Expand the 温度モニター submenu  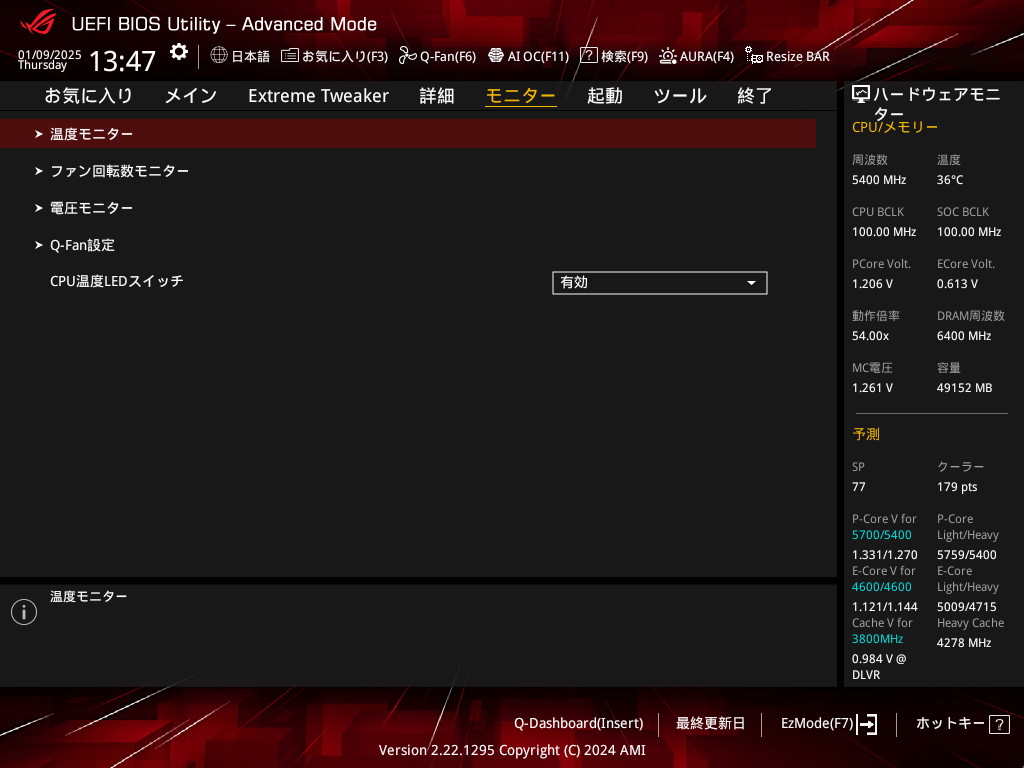(91, 134)
